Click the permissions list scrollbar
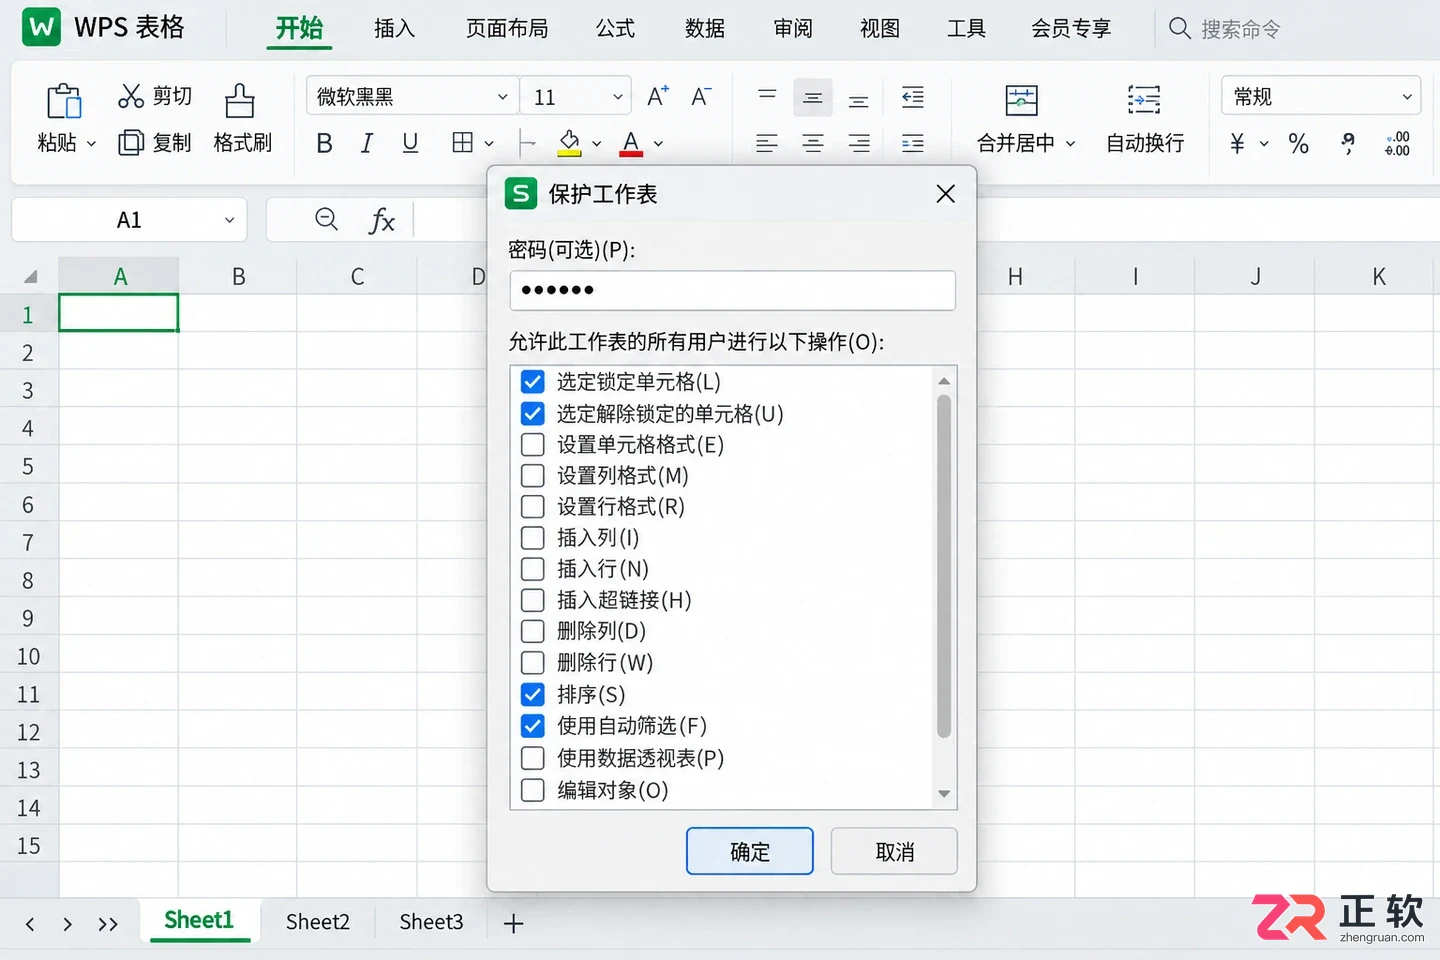Screen dimensions: 1440x960 [x=943, y=566]
